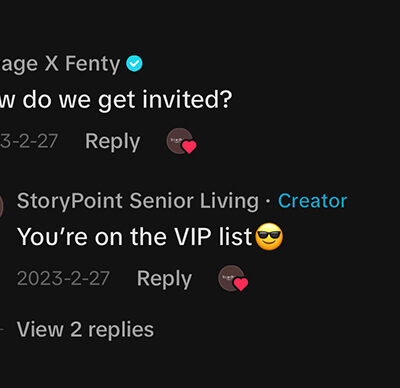This screenshot has height=388, width=400.
Task: Click the 2023-2-27 timestamp on the StoryPoint reply
Action: pyautogui.click(x=63, y=278)
